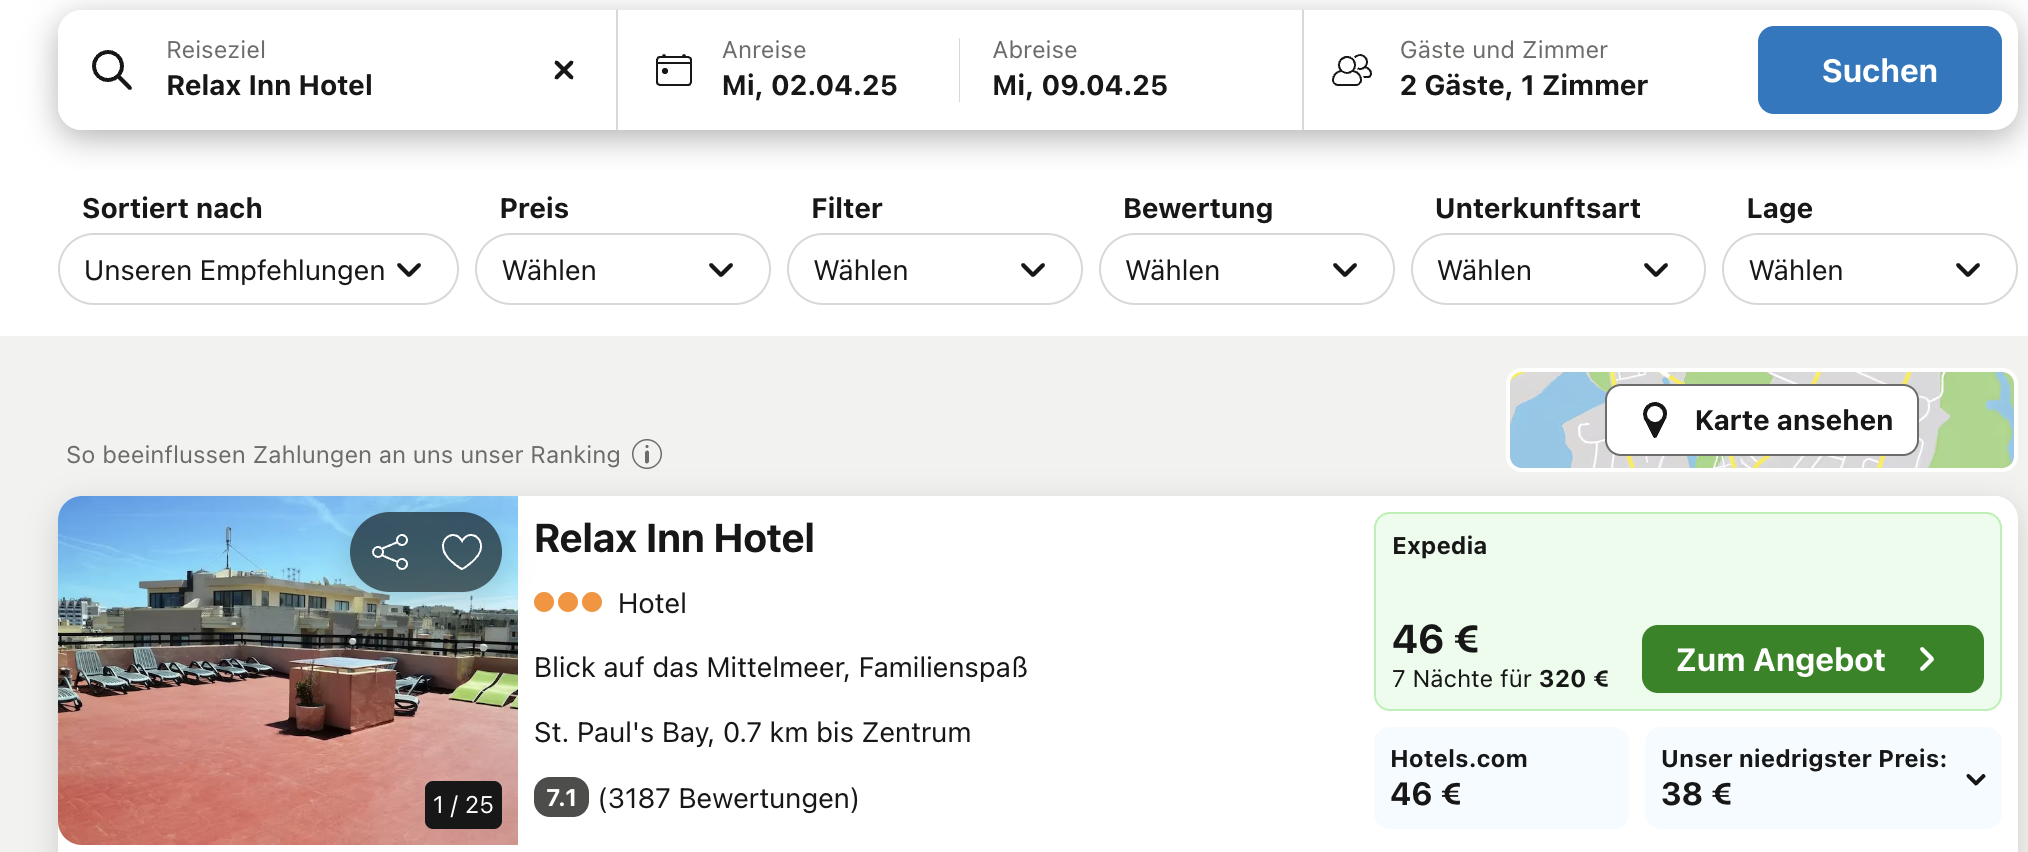Click Karte ansehen button
The width and height of the screenshot is (2028, 852).
tap(1762, 420)
